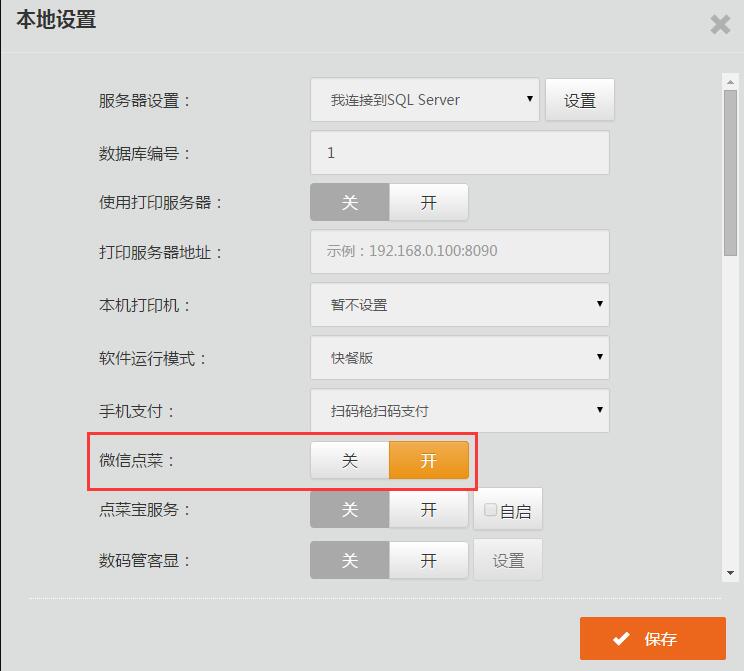The width and height of the screenshot is (744, 671).
Task: Click the 数据库编号 input field
Action: coord(459,153)
